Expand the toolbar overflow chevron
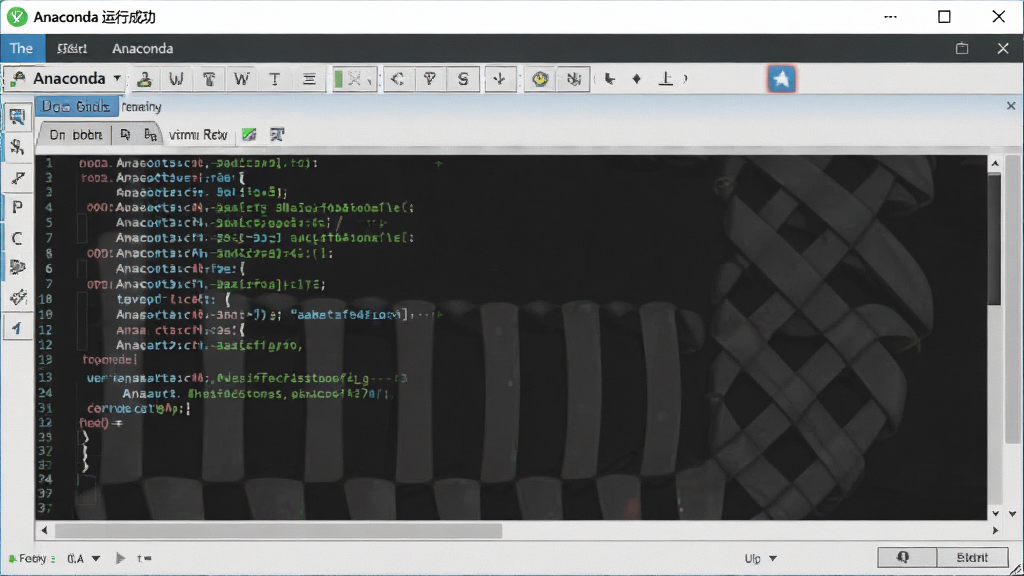 point(686,79)
